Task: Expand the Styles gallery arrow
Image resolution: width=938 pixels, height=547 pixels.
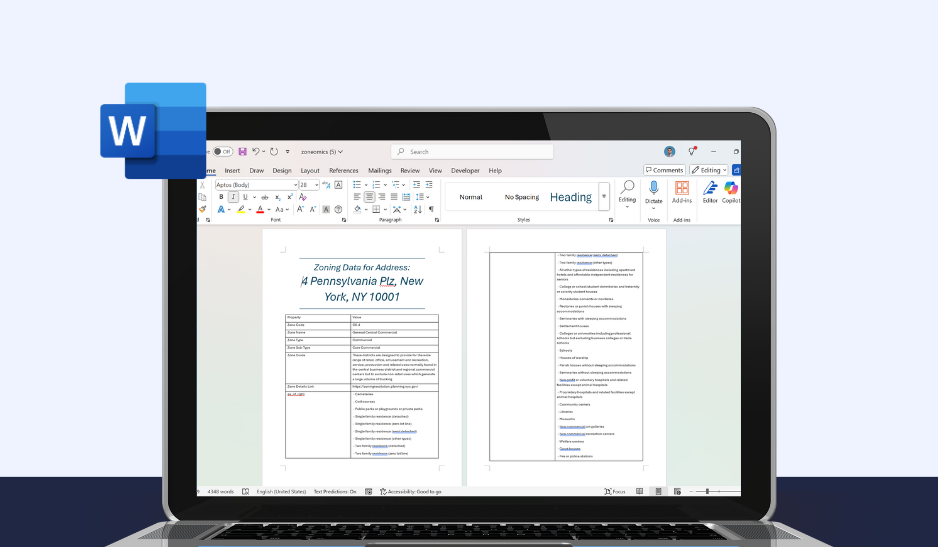Action: tap(604, 196)
